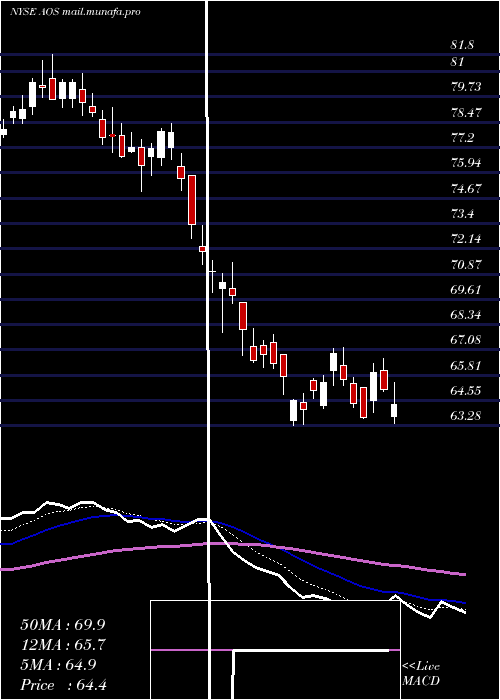500x700 pixels.
Task: Click the 78.47 price level label
Action: (466, 112)
